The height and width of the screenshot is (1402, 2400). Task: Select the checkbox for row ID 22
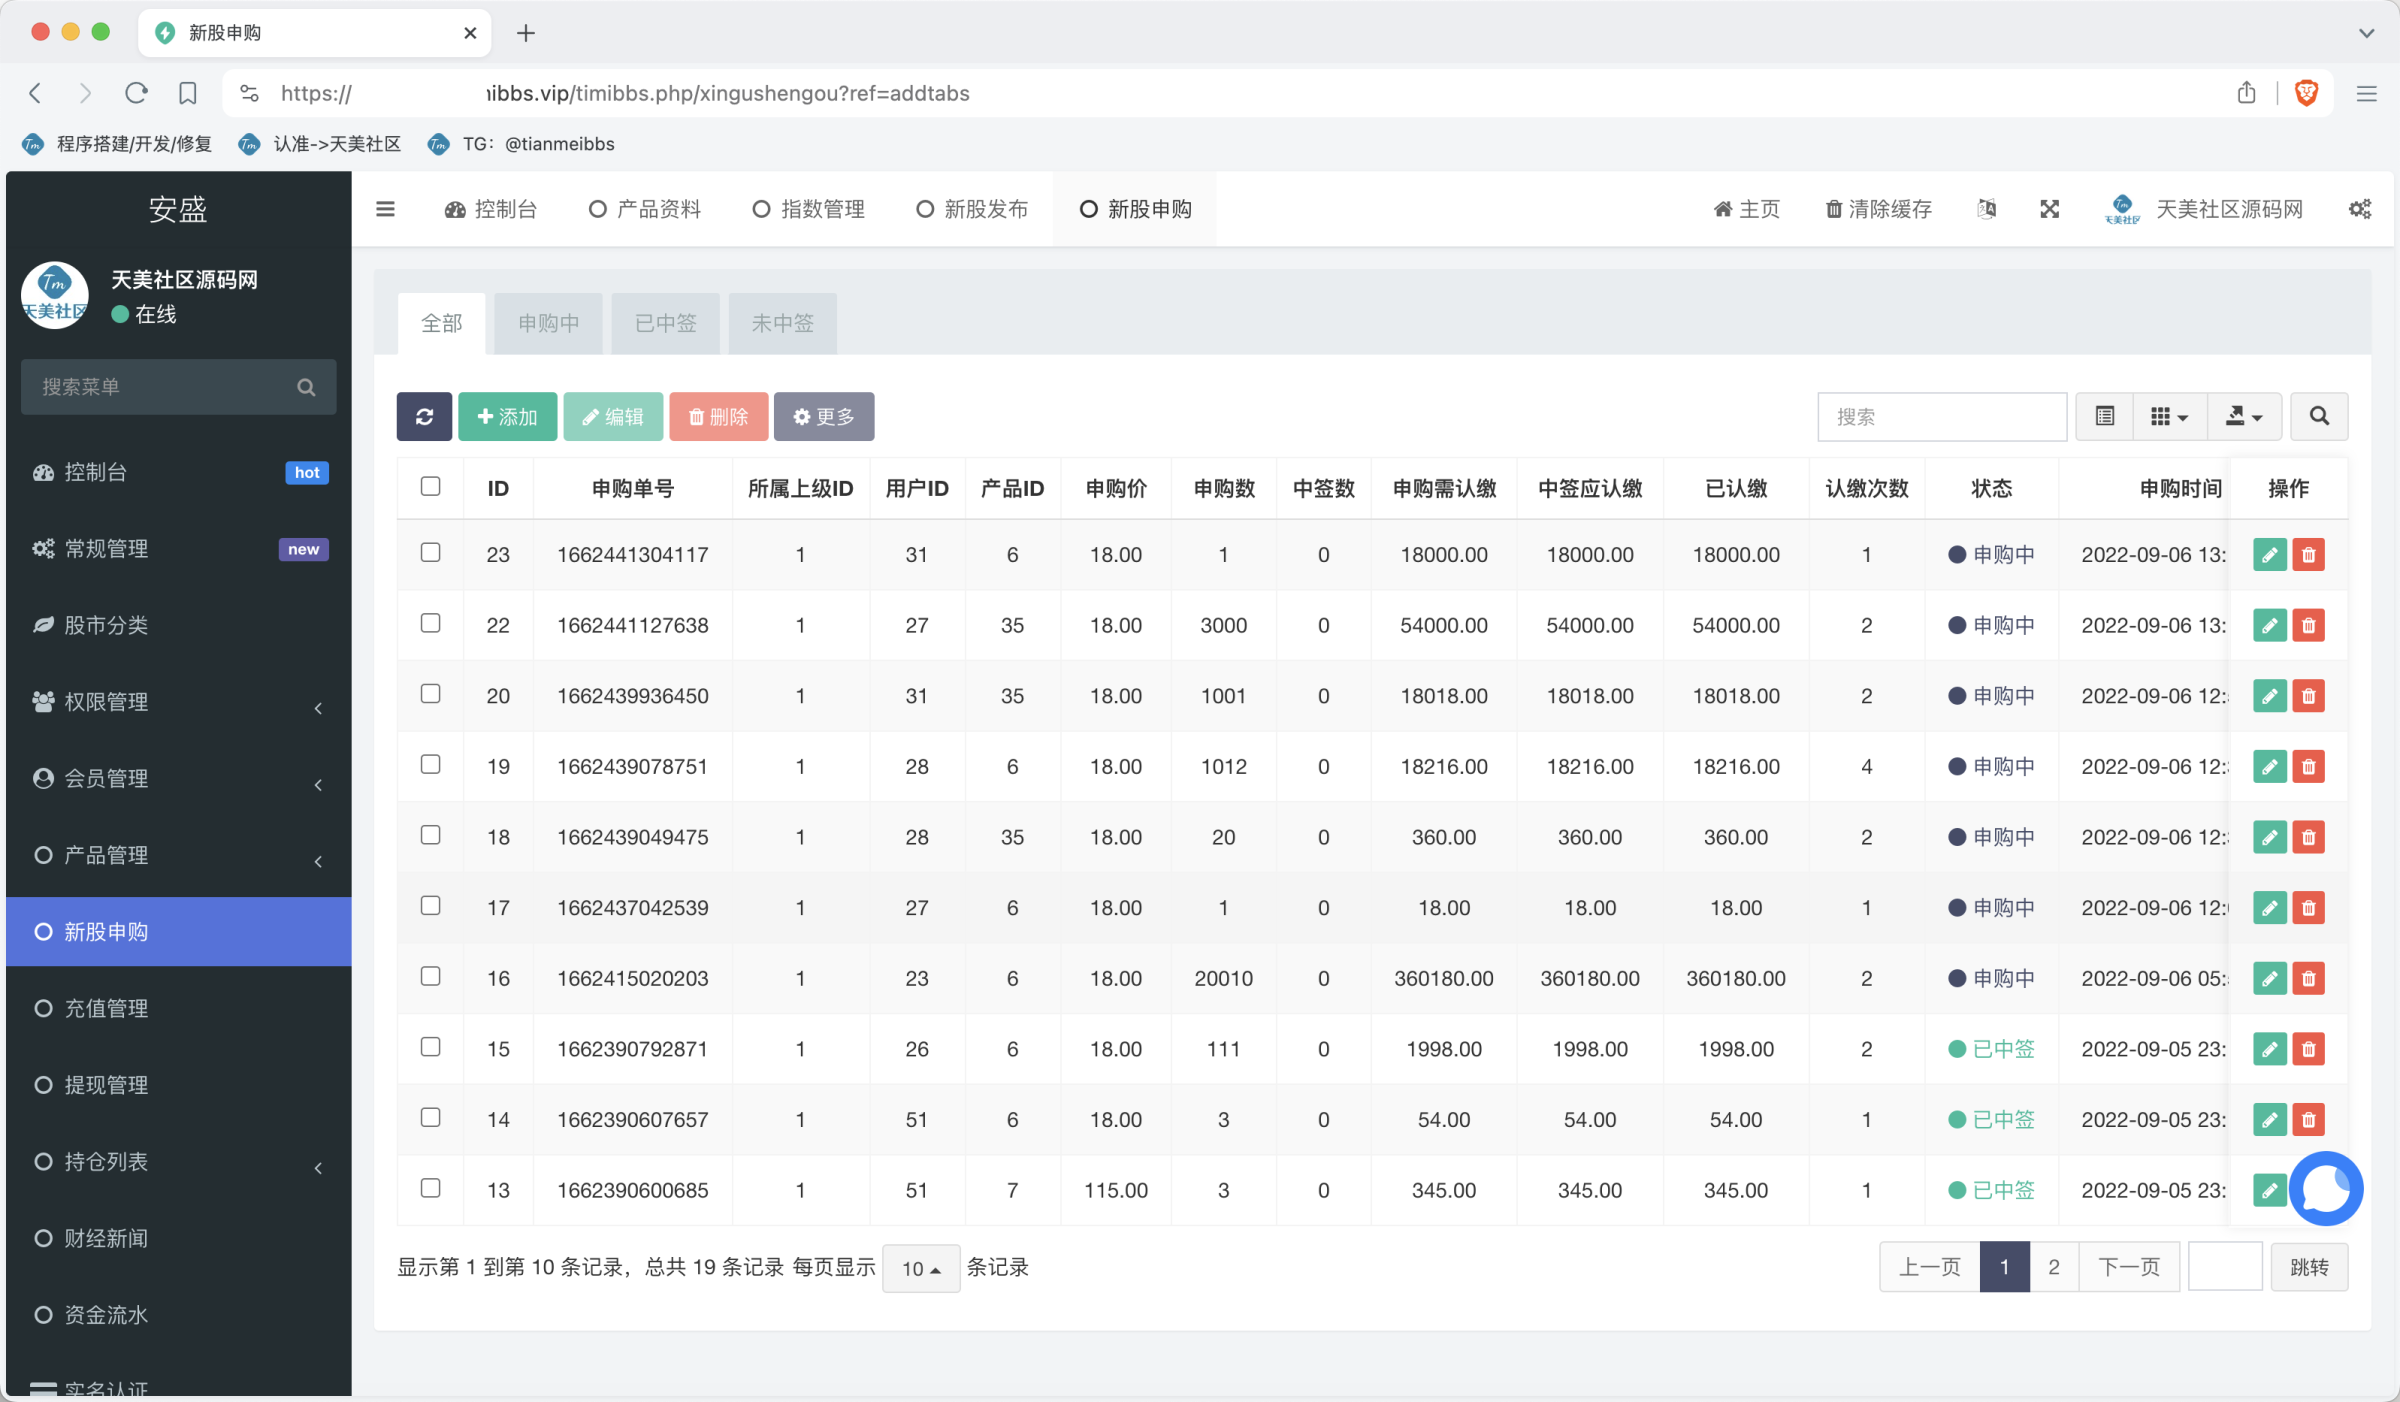click(431, 624)
